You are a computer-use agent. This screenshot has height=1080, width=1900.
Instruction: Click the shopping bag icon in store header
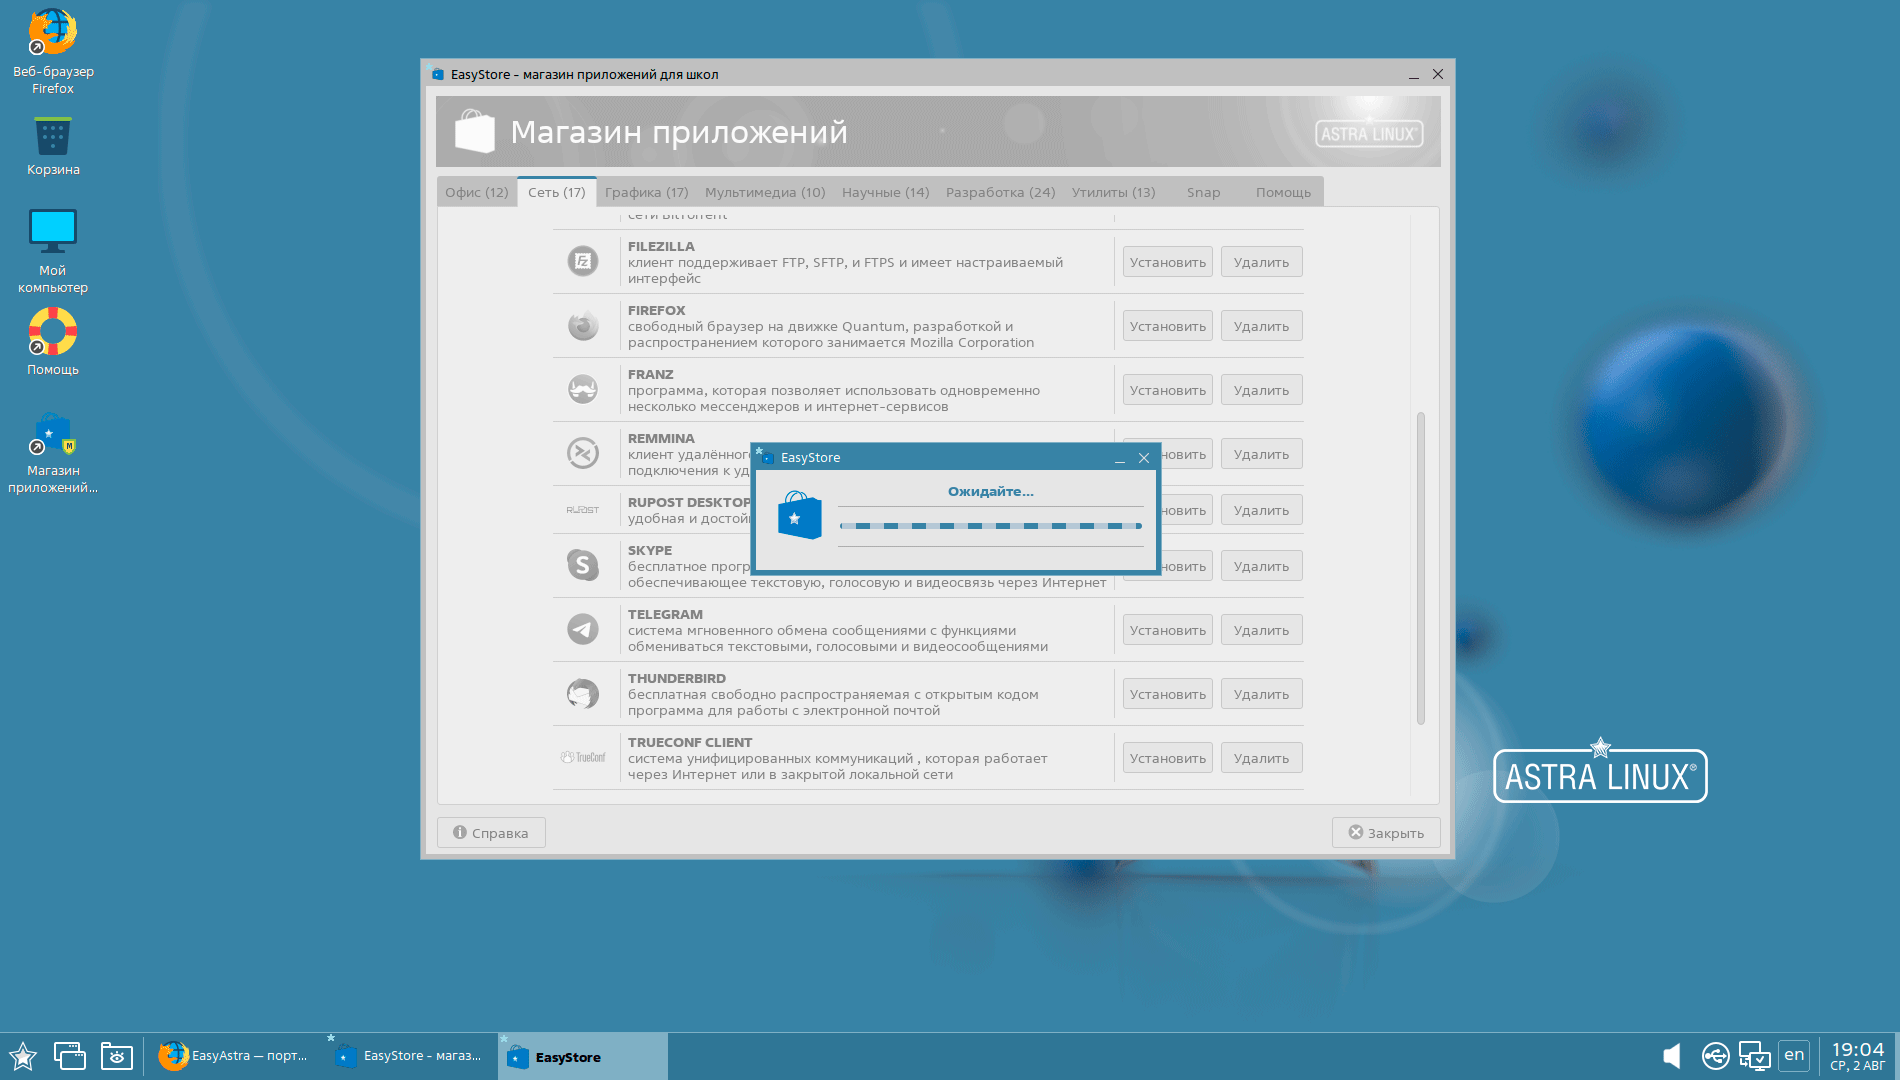475,131
